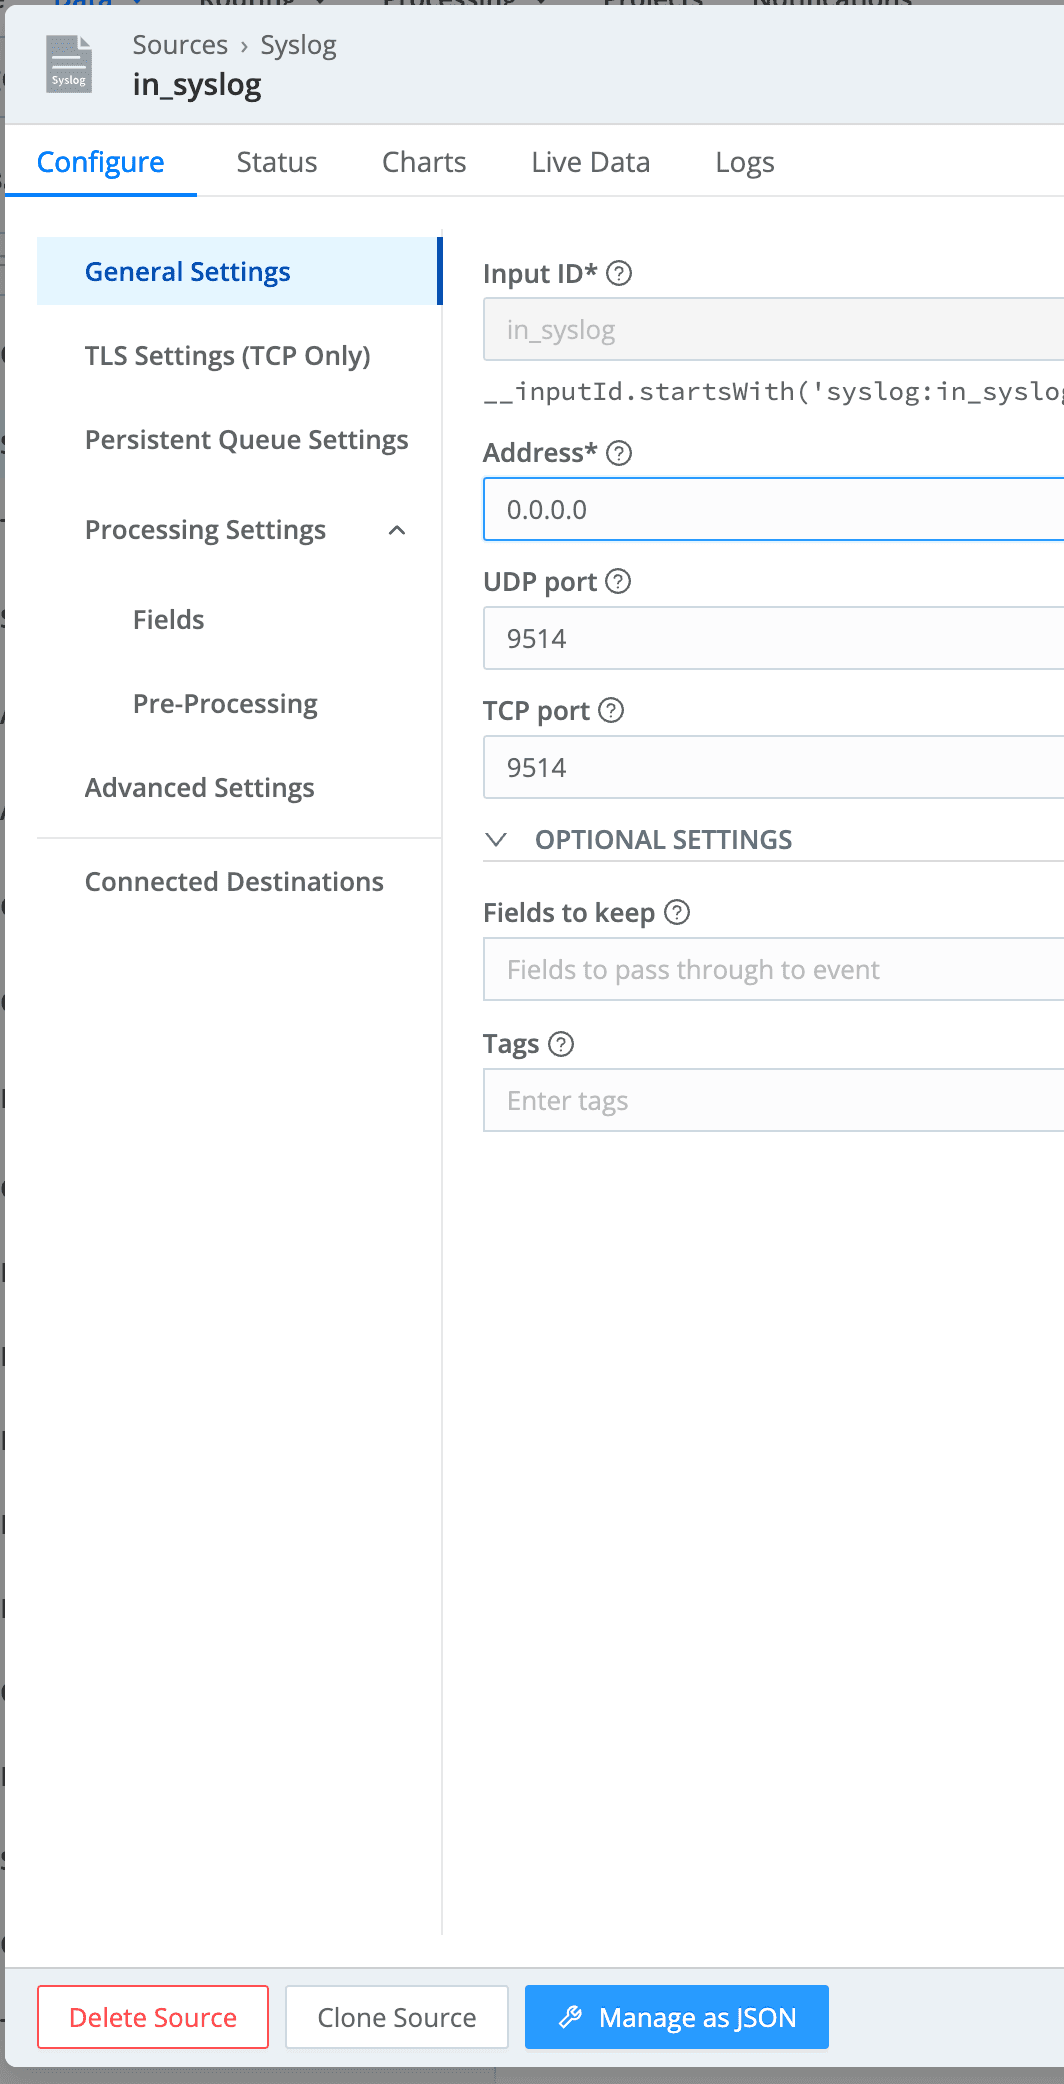Viewport: 1064px width, 2084px height.
Task: Open Manage as JSON editor
Action: [x=677, y=2017]
